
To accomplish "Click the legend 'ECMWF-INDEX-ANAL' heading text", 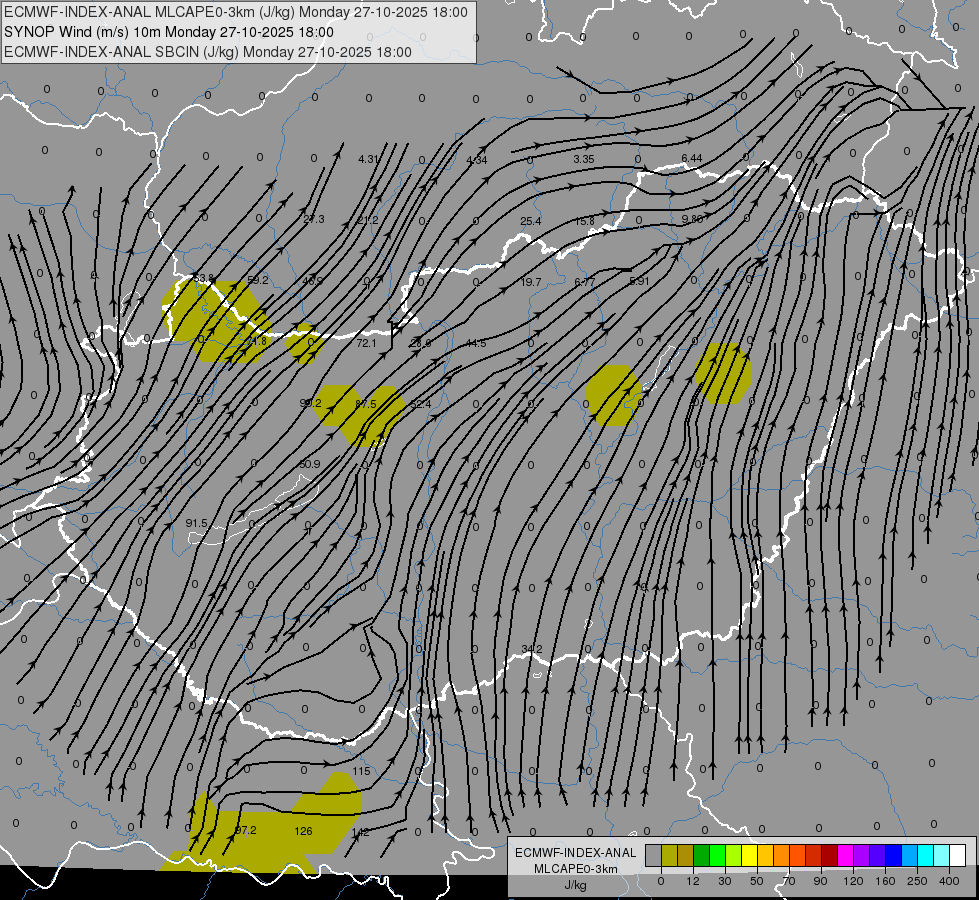I will [x=576, y=853].
